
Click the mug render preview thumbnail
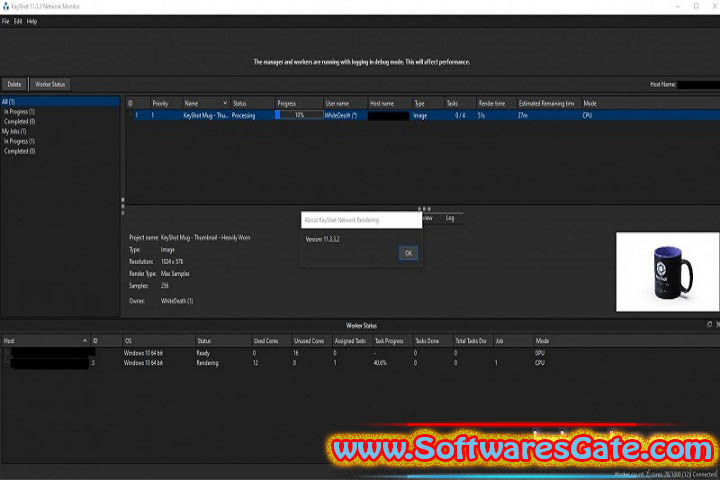point(668,272)
